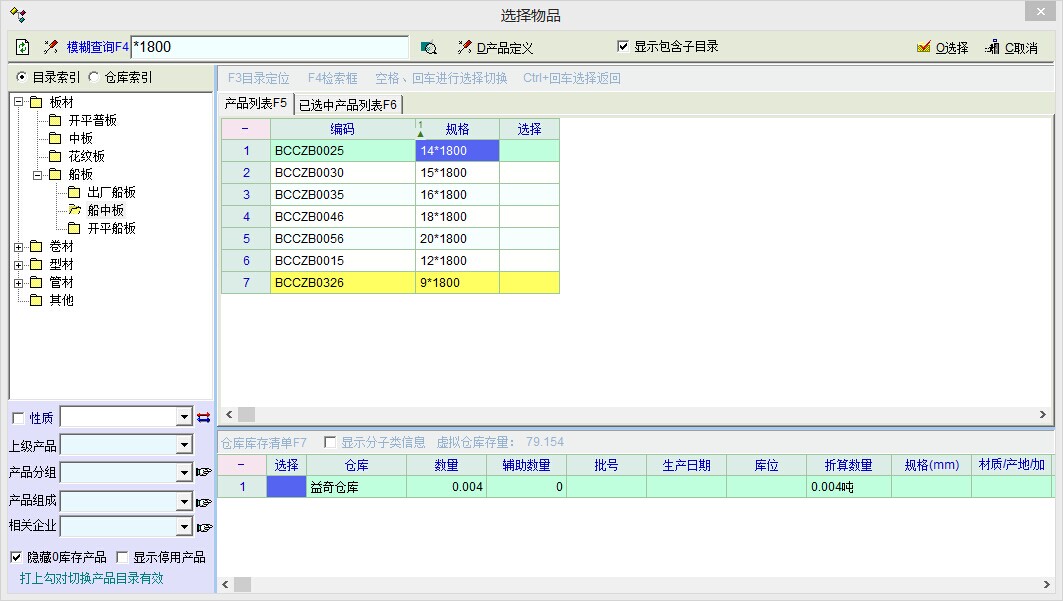Click the refresh icon beside the fuzzy search
1063x601 pixels.
[x=22, y=47]
